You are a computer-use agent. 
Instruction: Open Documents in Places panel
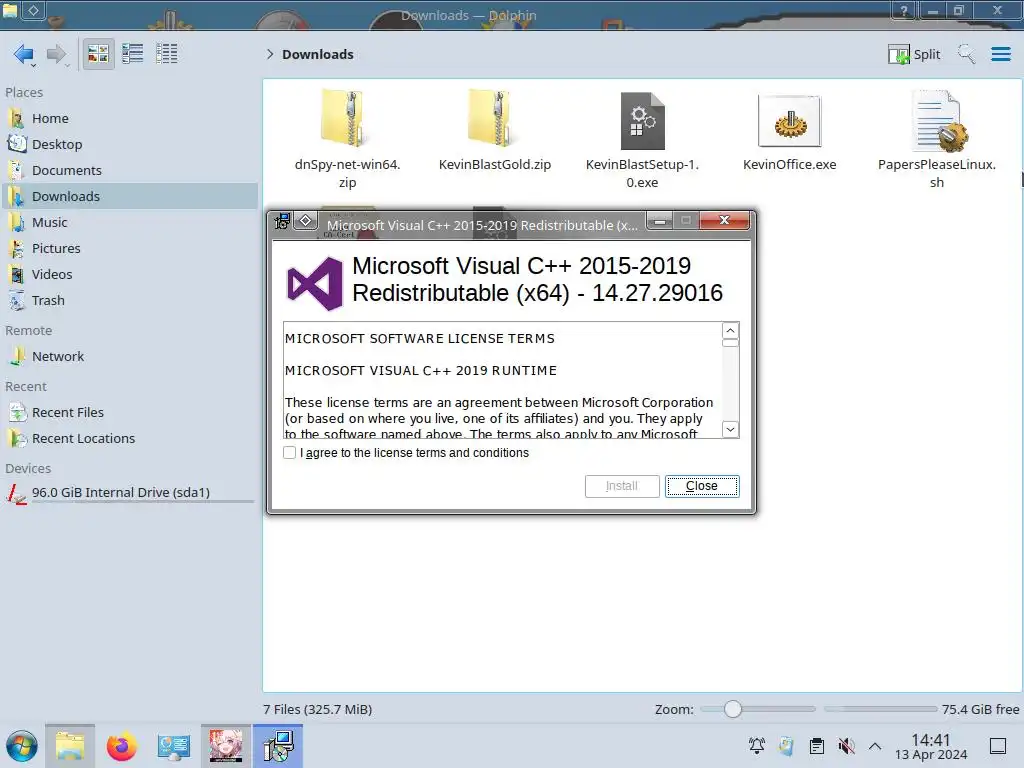coord(129,170)
